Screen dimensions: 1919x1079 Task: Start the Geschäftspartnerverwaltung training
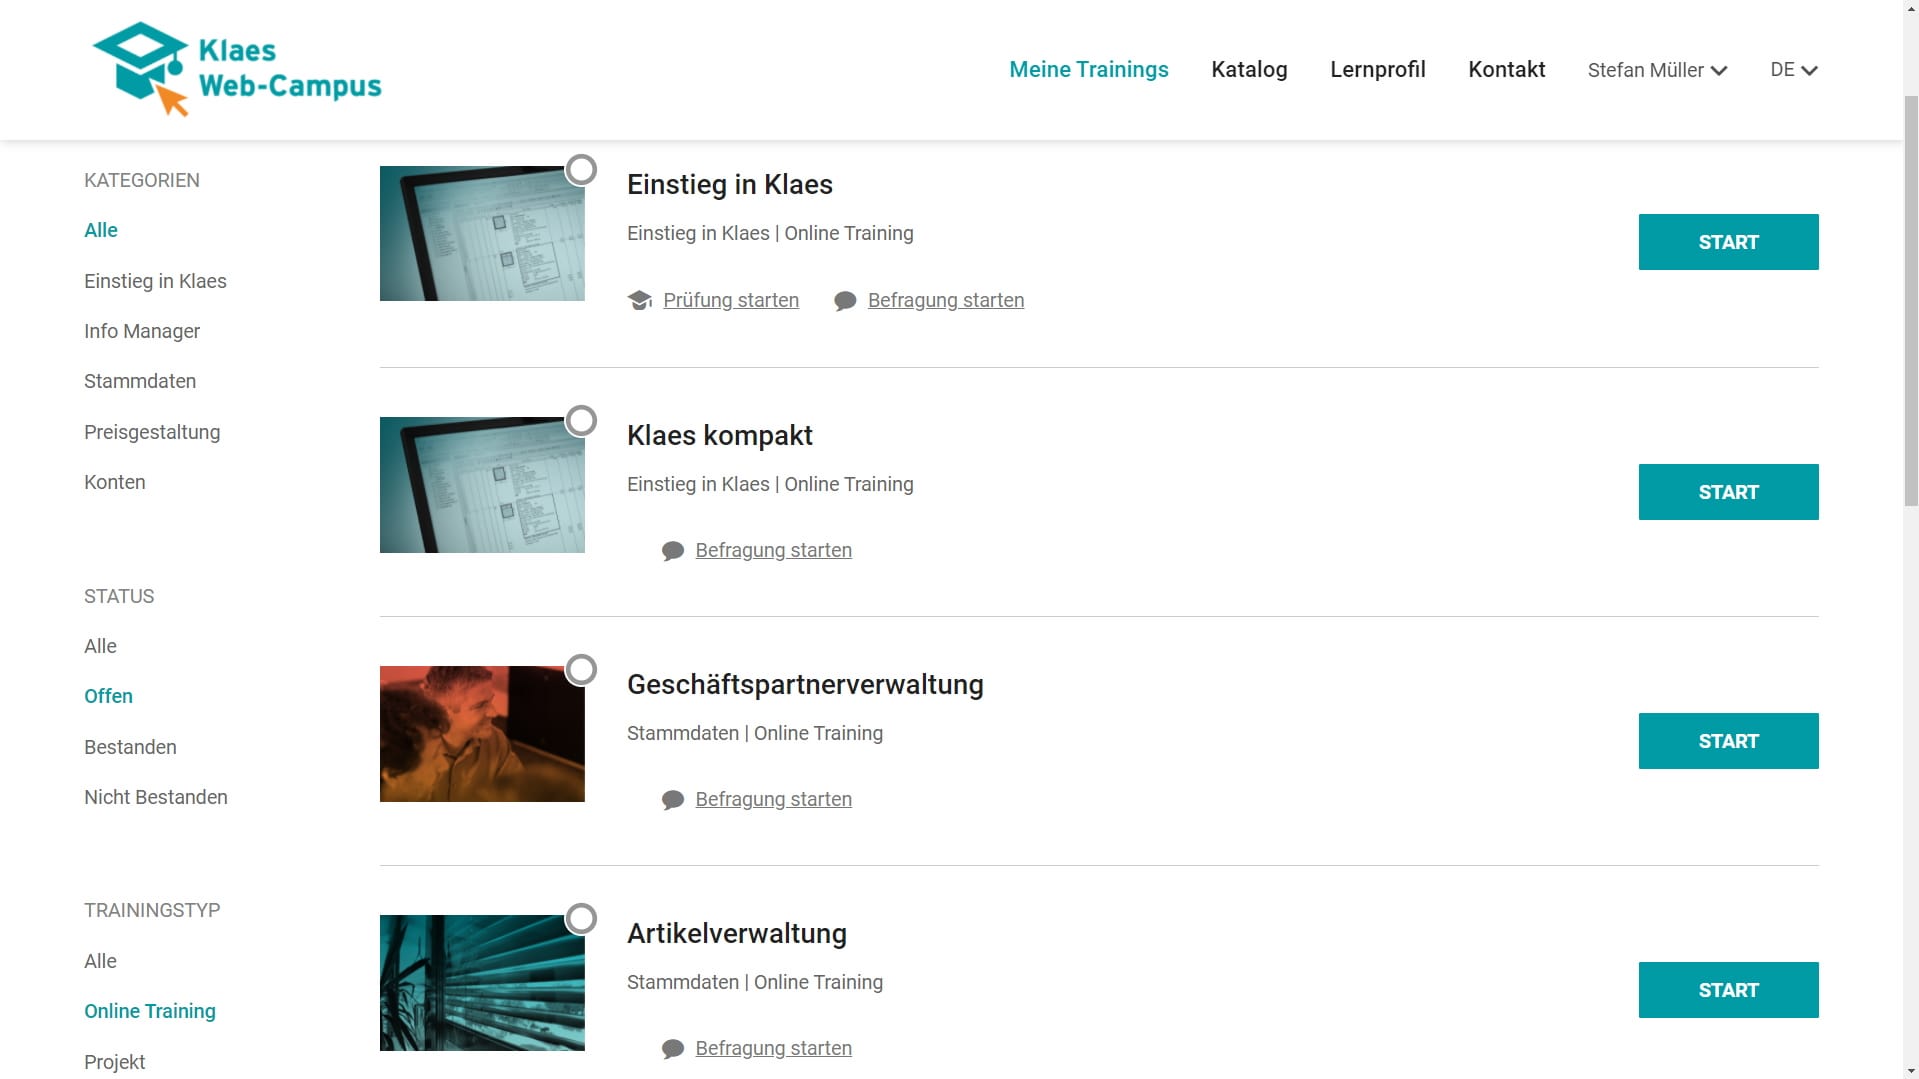pos(1728,741)
